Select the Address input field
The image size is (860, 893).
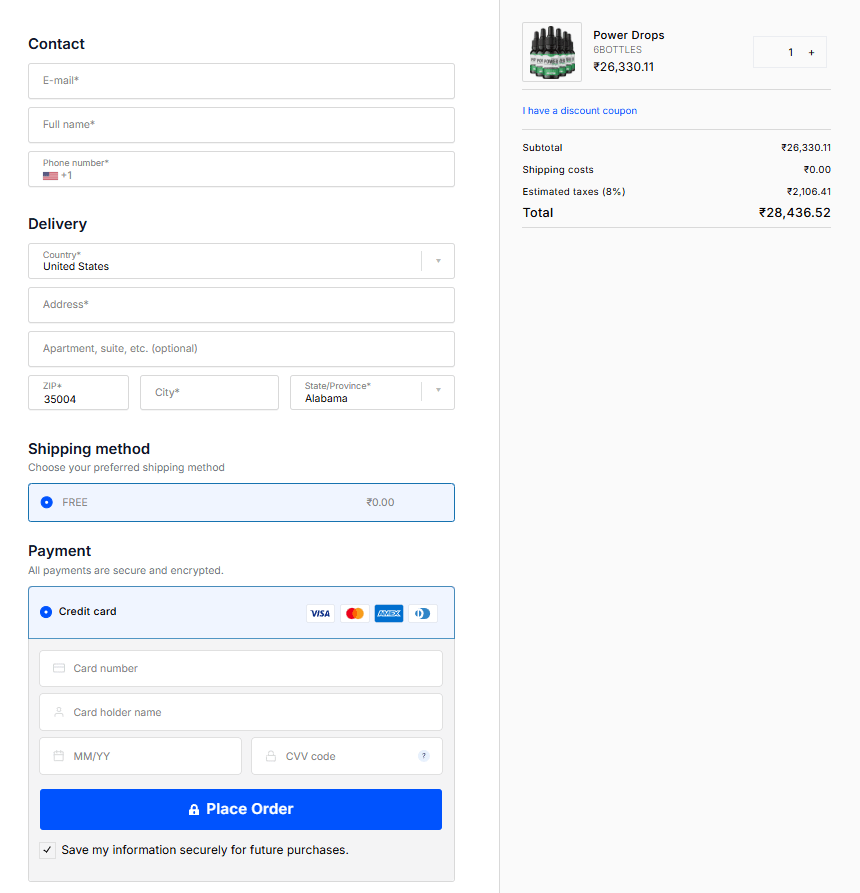point(241,305)
